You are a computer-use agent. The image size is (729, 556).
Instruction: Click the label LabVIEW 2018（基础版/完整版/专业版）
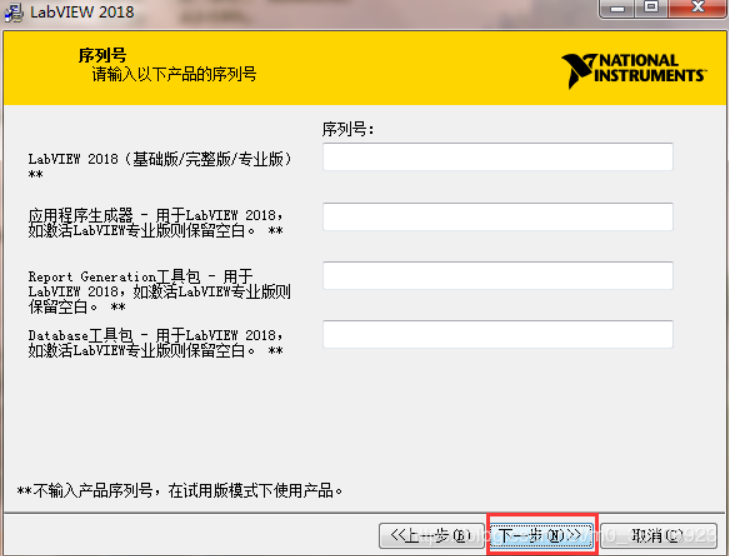pos(159,159)
